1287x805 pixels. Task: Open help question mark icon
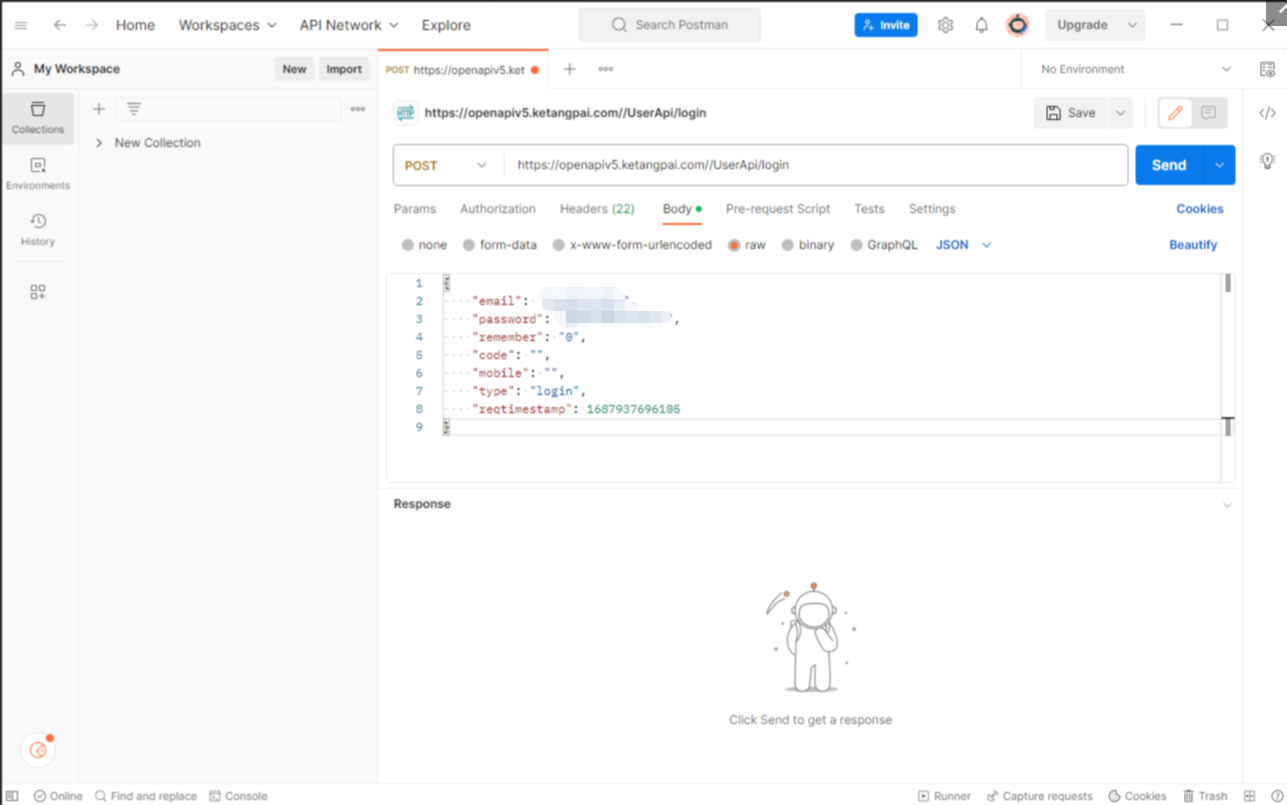pos(1277,796)
